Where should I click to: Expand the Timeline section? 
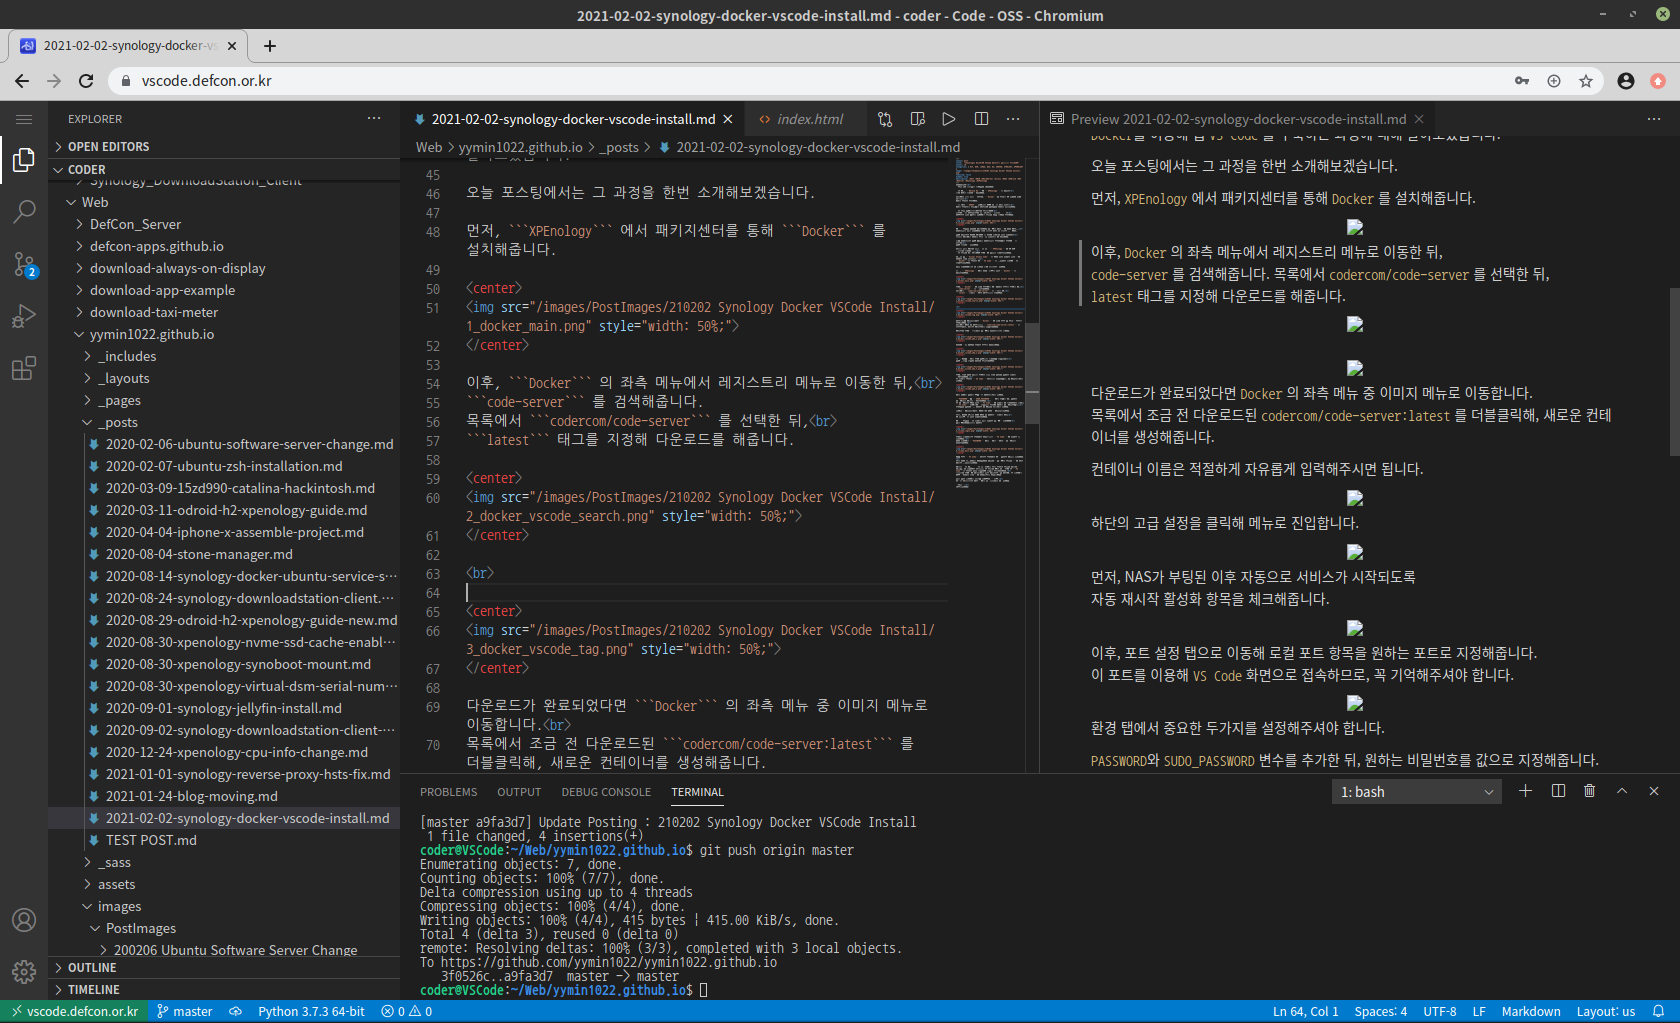(x=224, y=990)
